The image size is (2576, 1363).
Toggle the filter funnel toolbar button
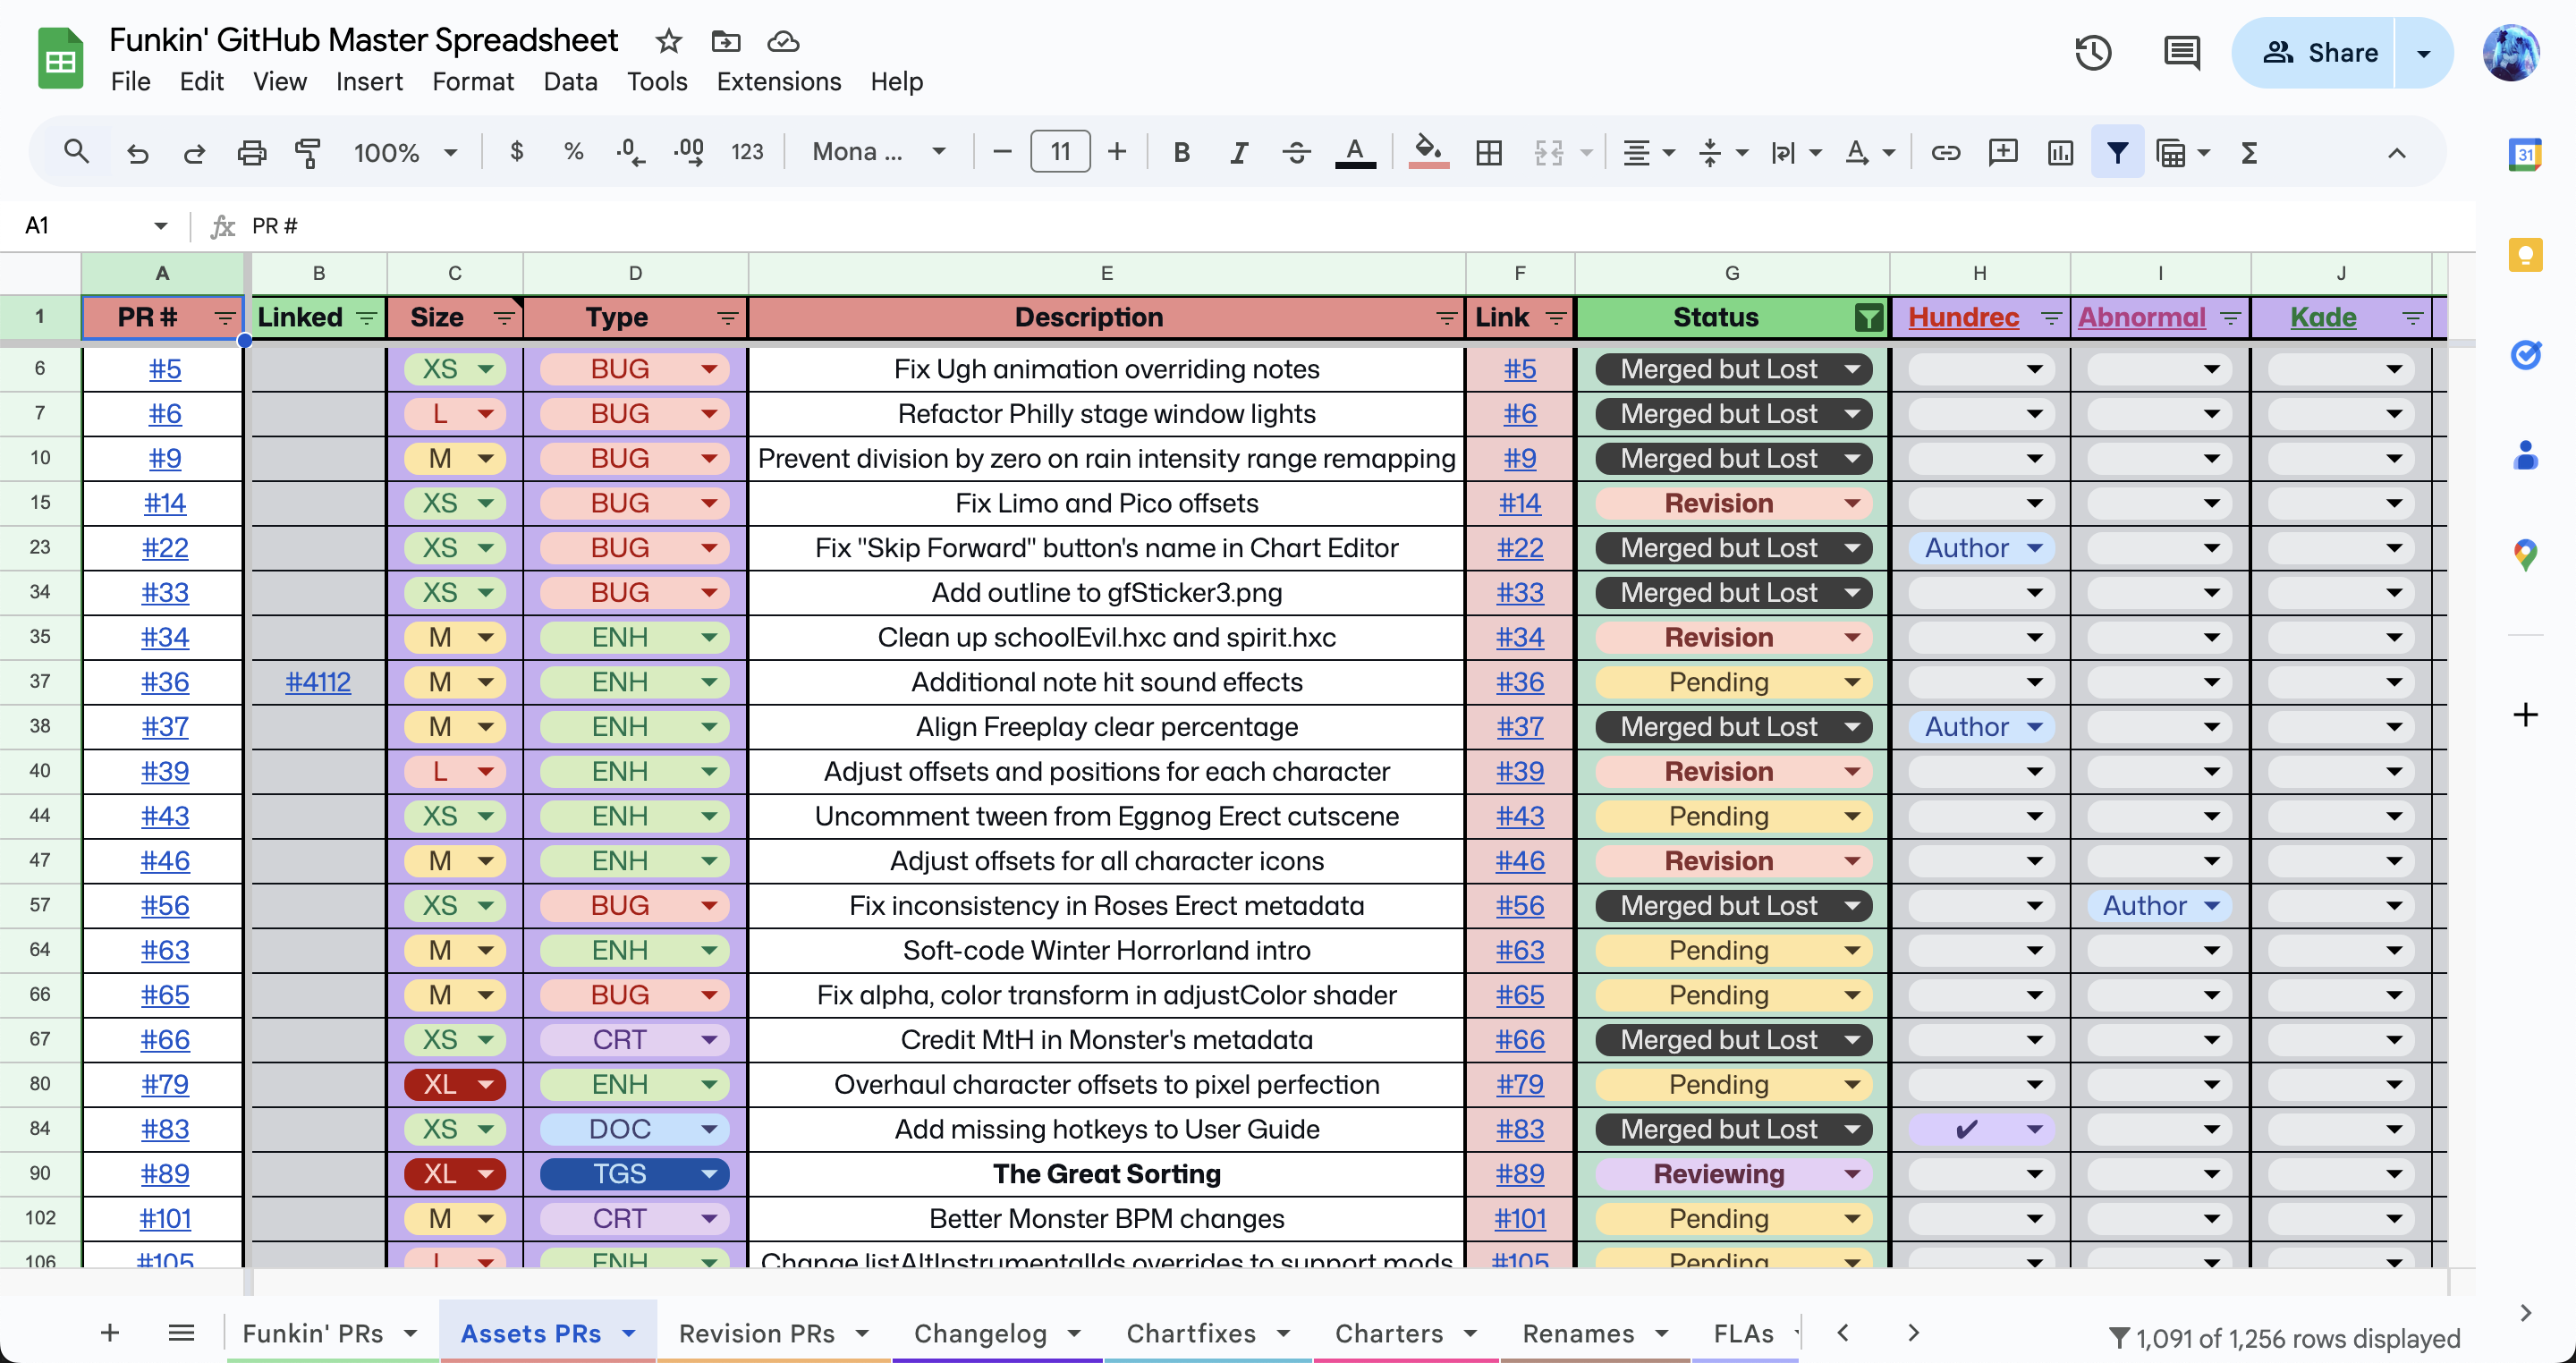coord(2117,152)
